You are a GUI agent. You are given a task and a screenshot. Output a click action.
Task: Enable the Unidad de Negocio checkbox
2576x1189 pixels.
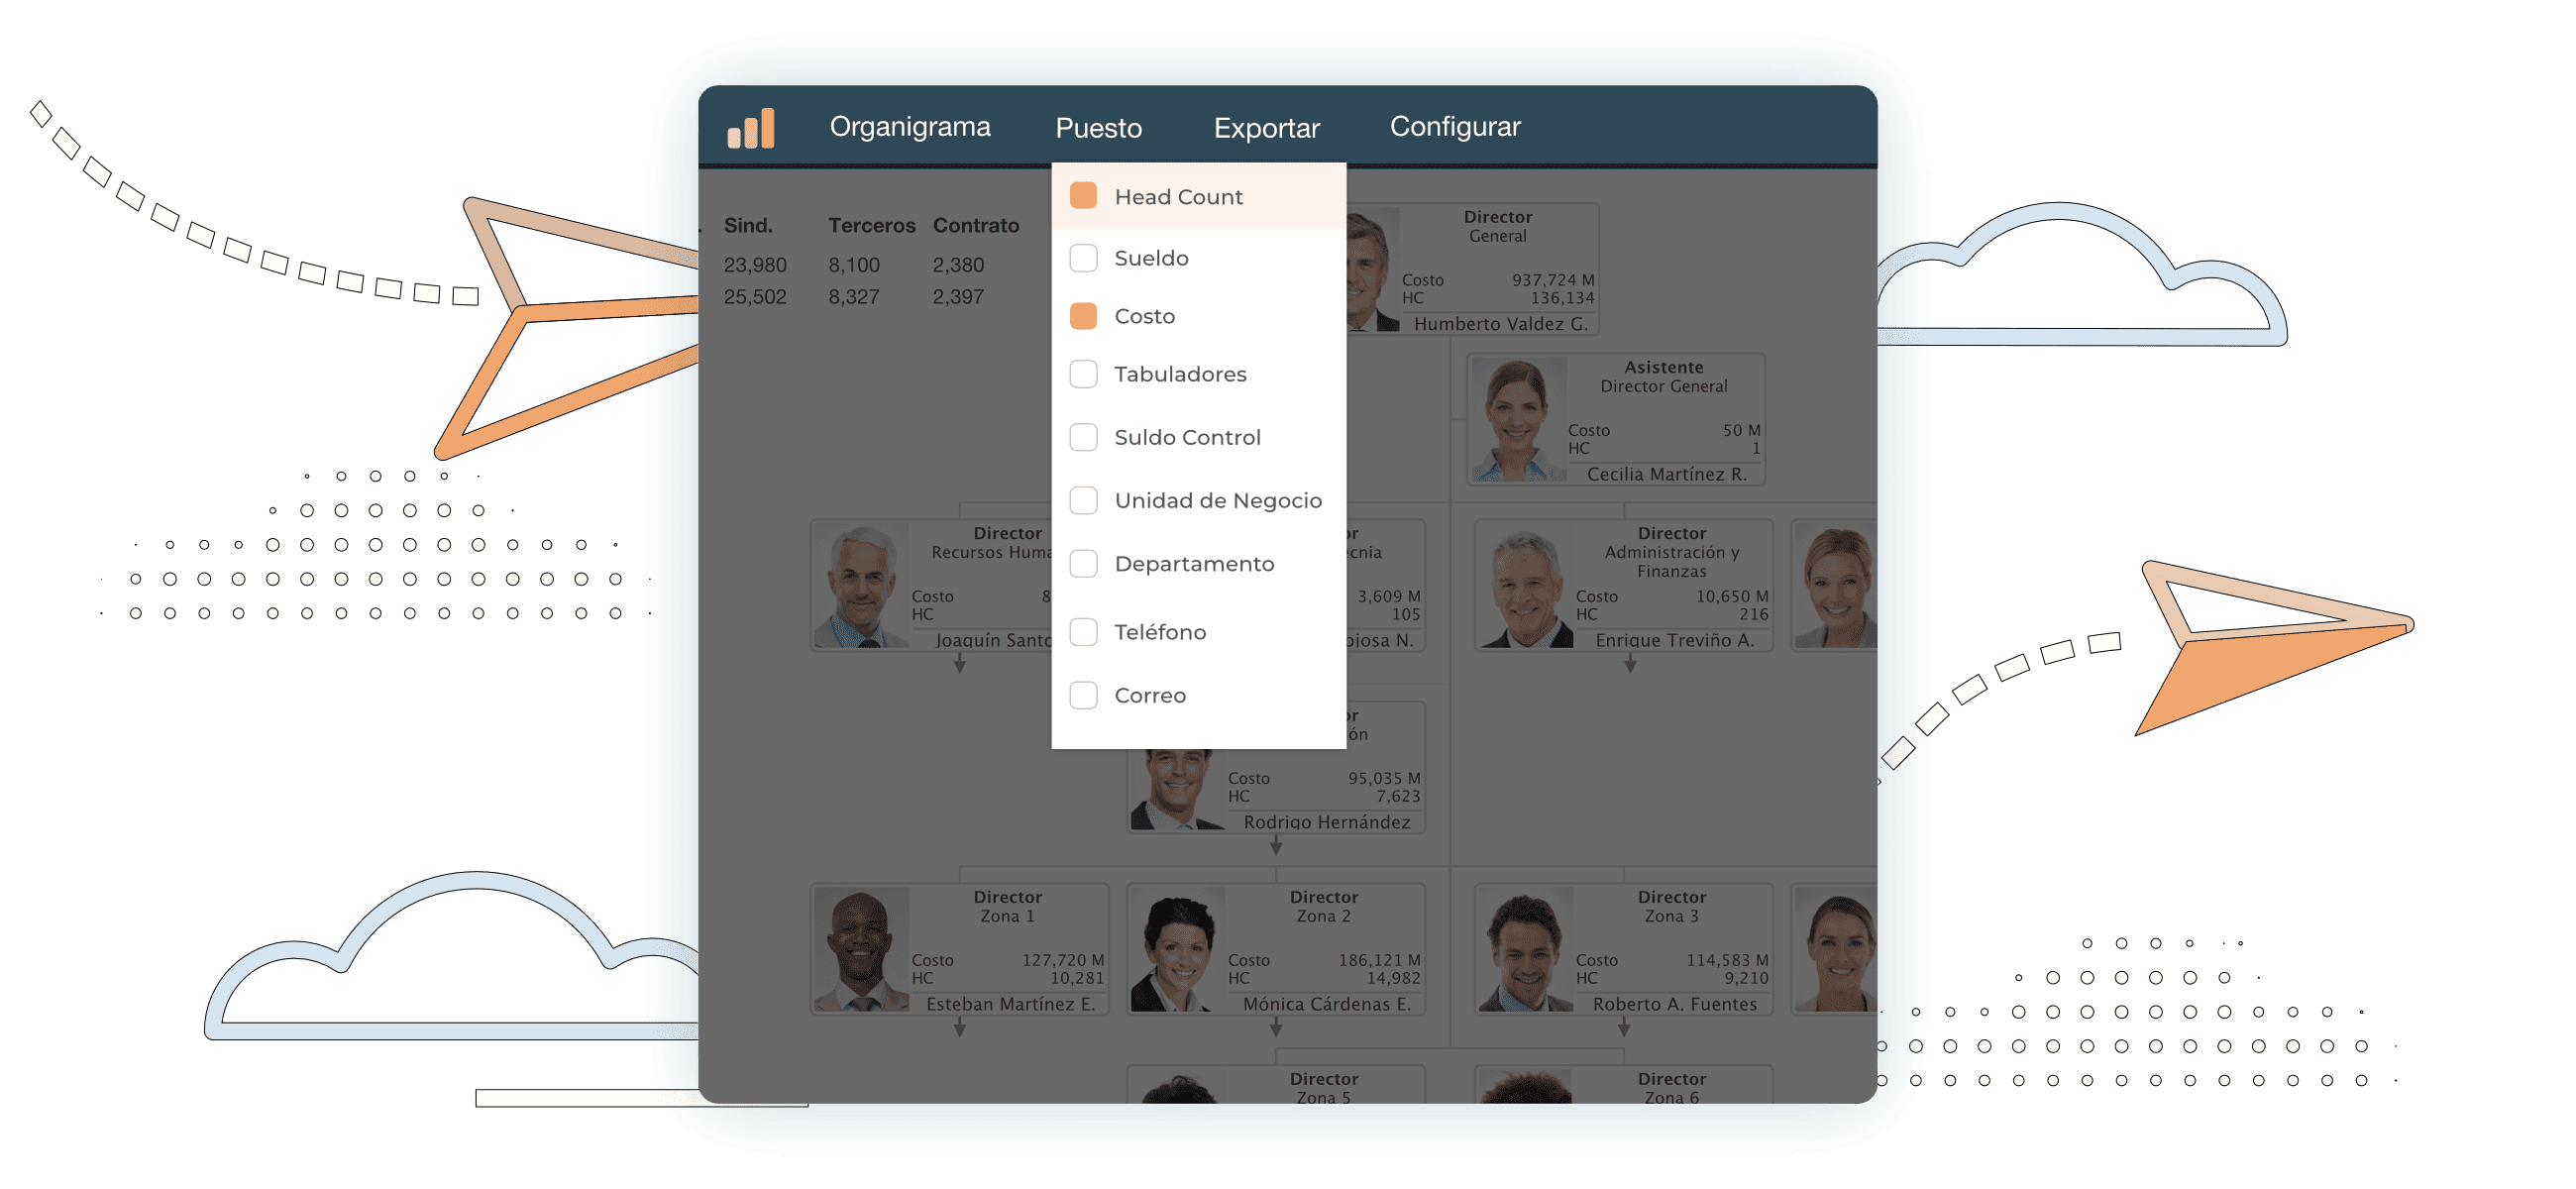pos(1083,500)
